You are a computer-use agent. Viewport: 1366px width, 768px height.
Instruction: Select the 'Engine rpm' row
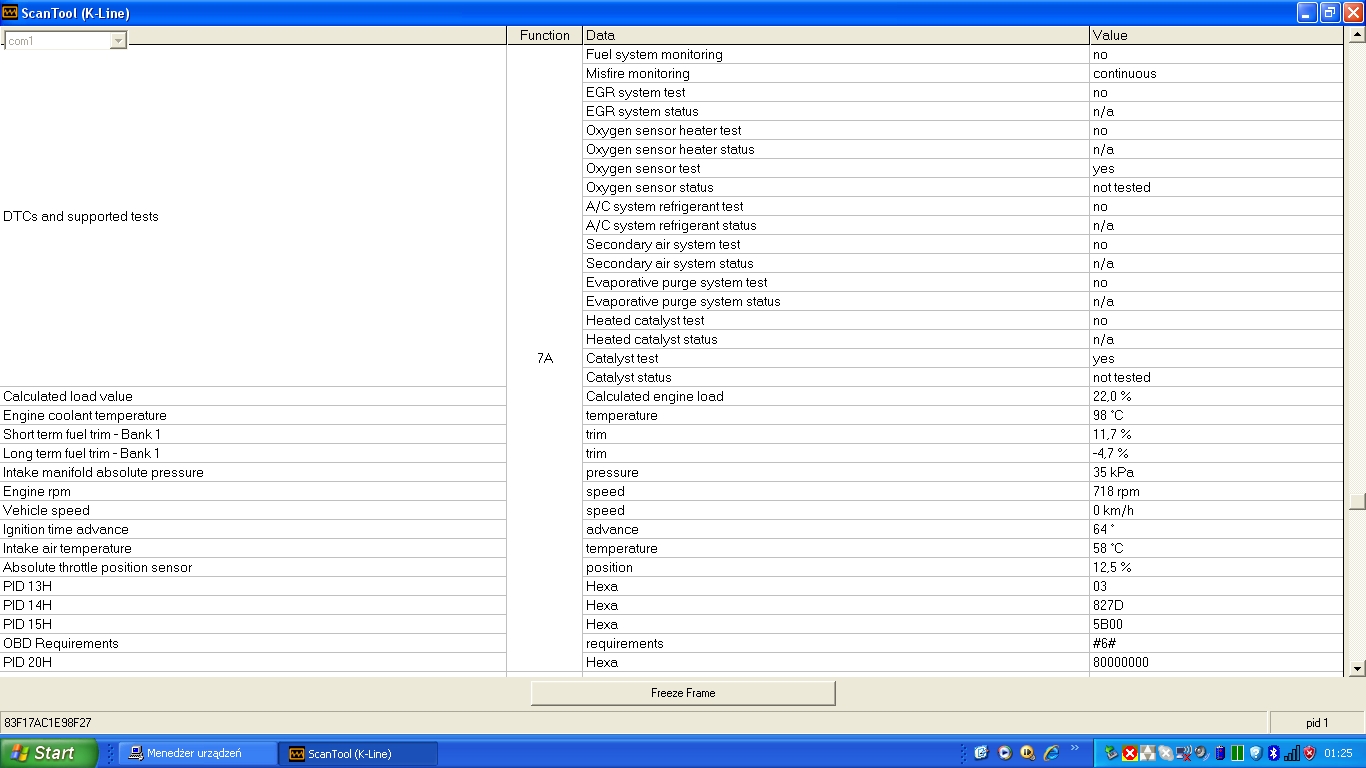[253, 491]
